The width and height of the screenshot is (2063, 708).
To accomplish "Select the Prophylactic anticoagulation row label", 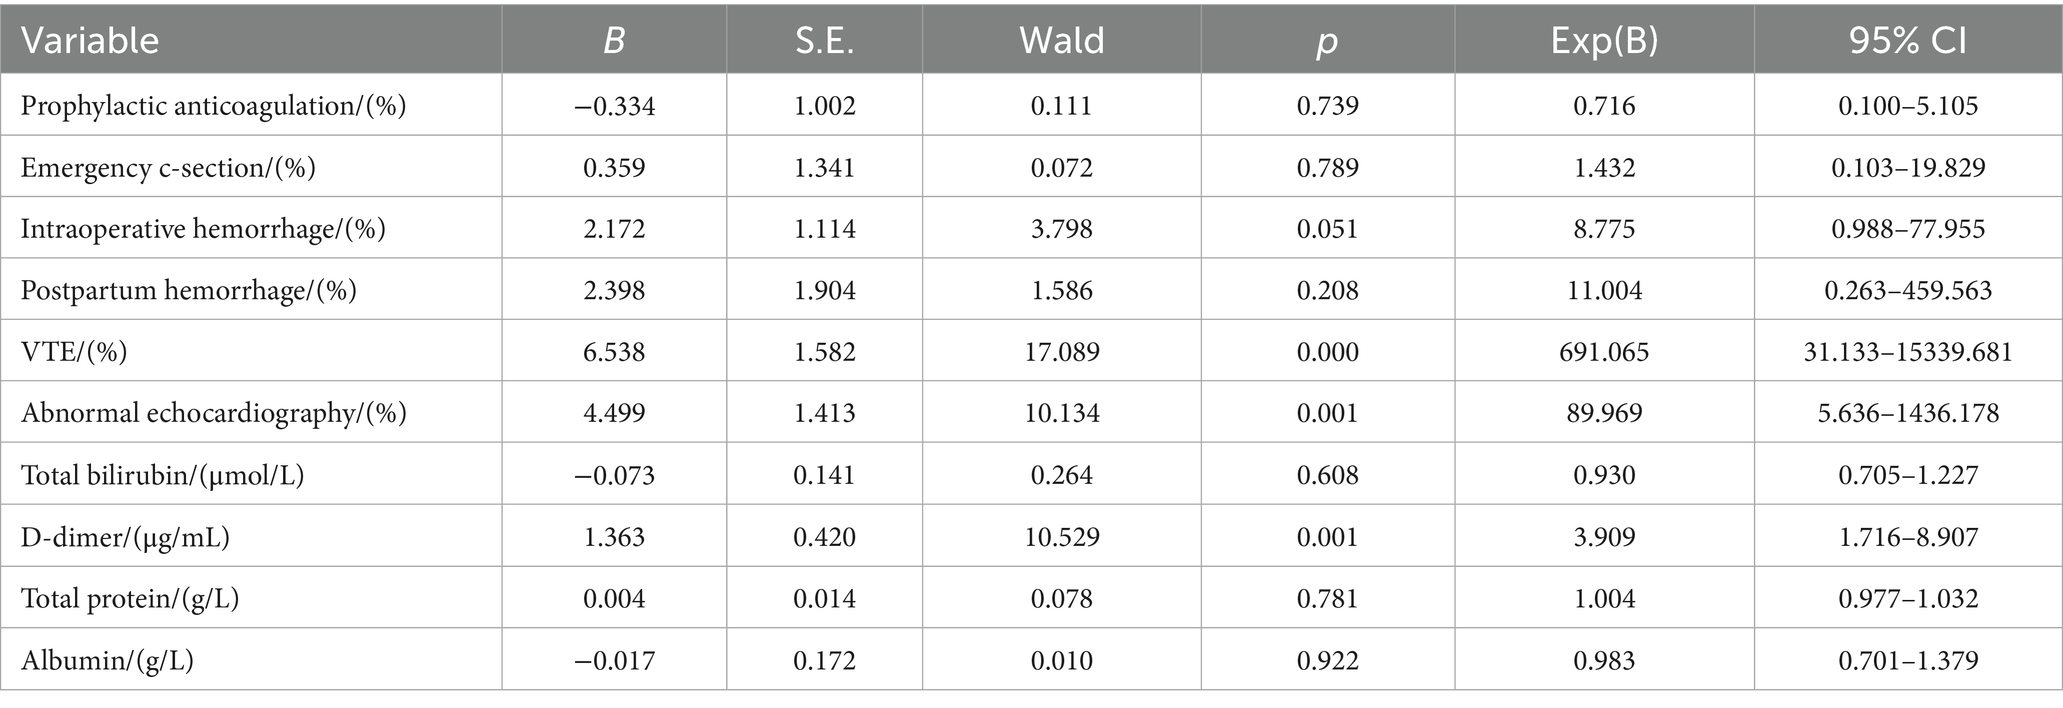I will pyautogui.click(x=213, y=106).
